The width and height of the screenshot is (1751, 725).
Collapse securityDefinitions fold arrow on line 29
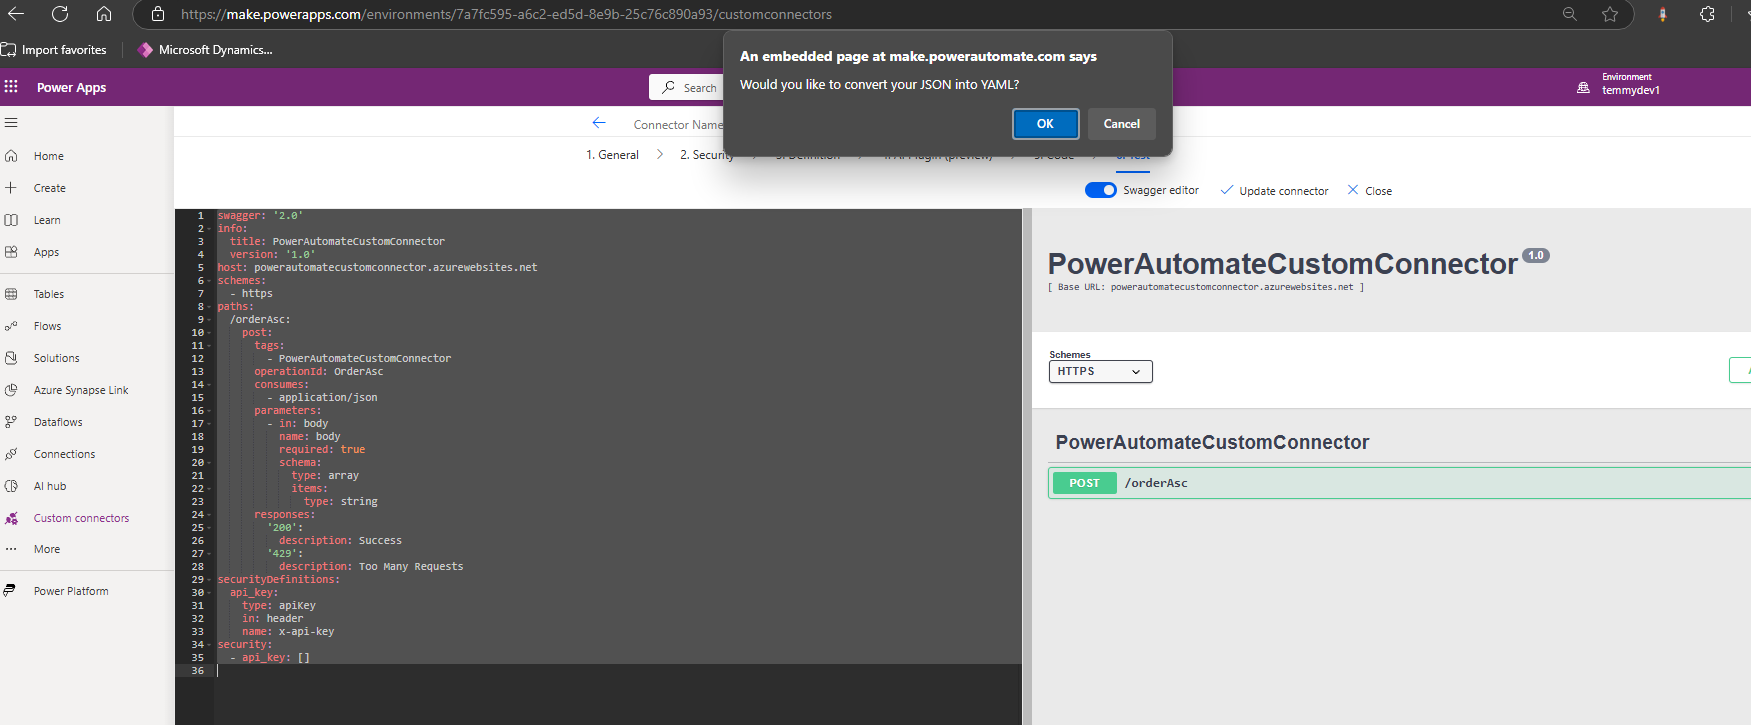(209, 580)
